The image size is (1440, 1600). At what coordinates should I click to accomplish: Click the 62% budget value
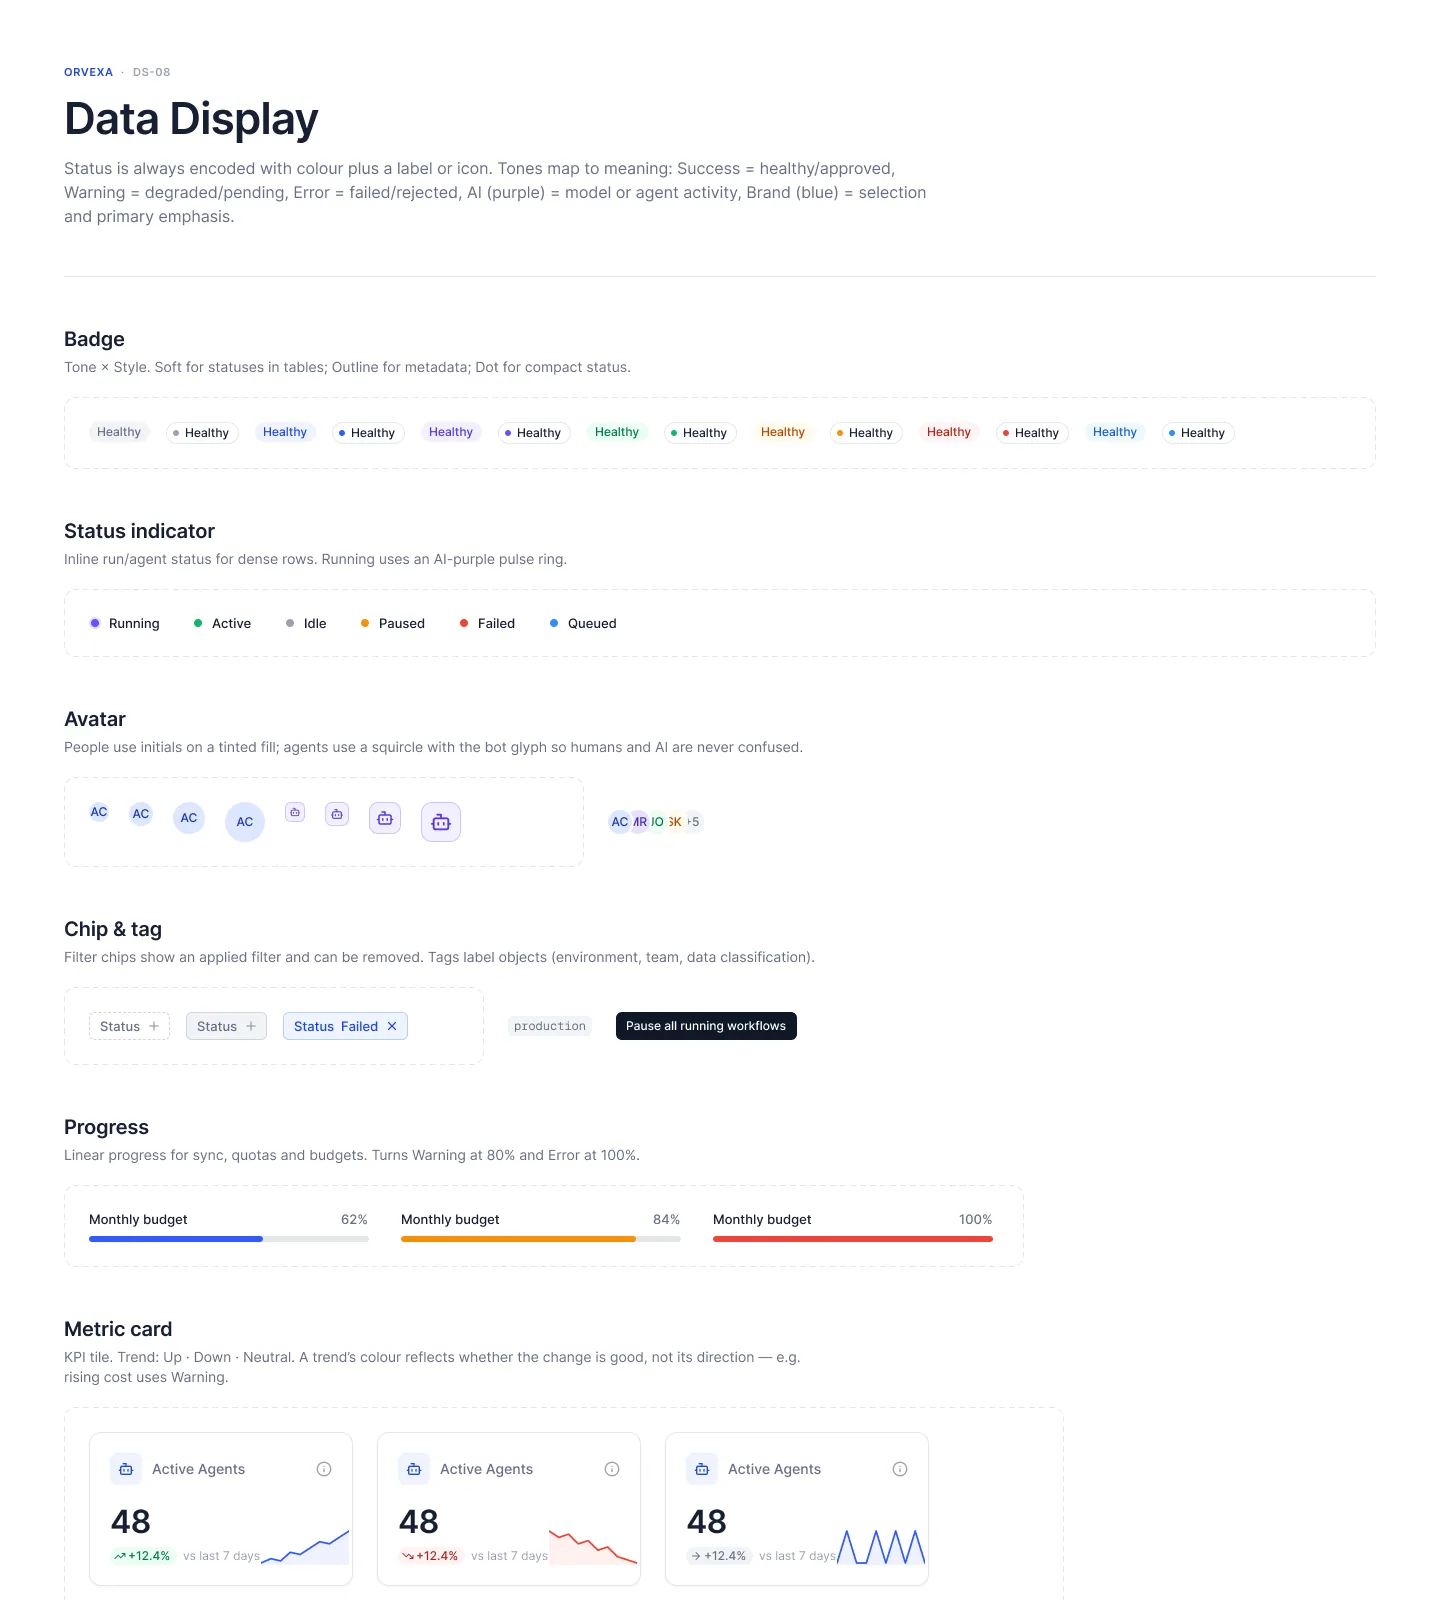click(x=354, y=1219)
